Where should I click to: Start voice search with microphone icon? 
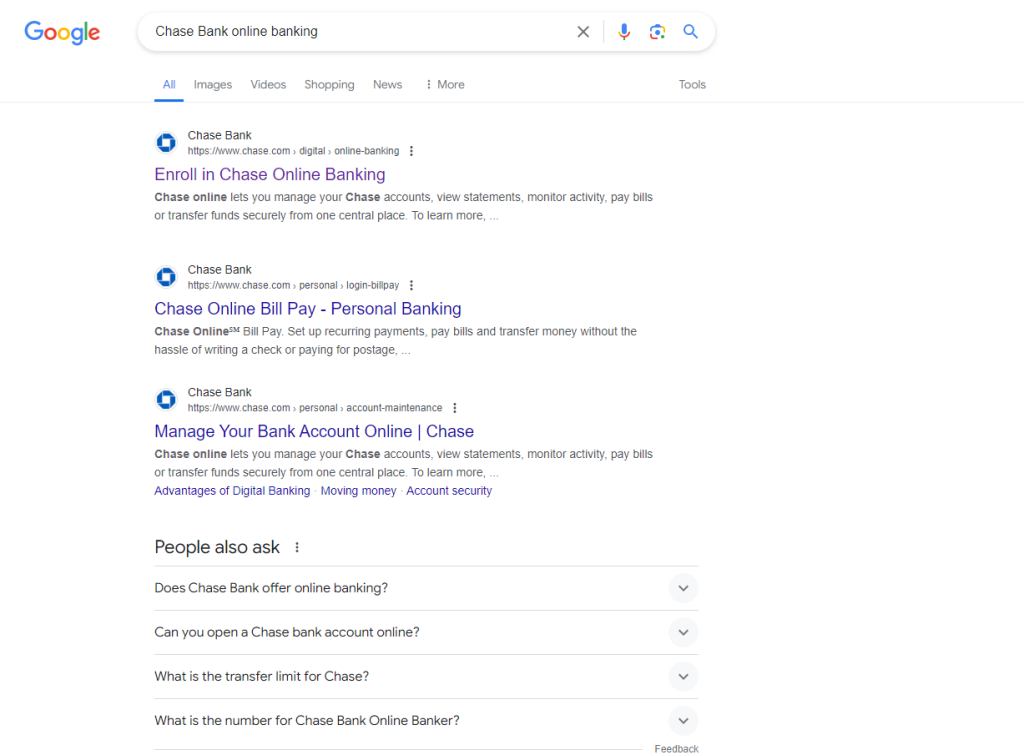point(624,32)
